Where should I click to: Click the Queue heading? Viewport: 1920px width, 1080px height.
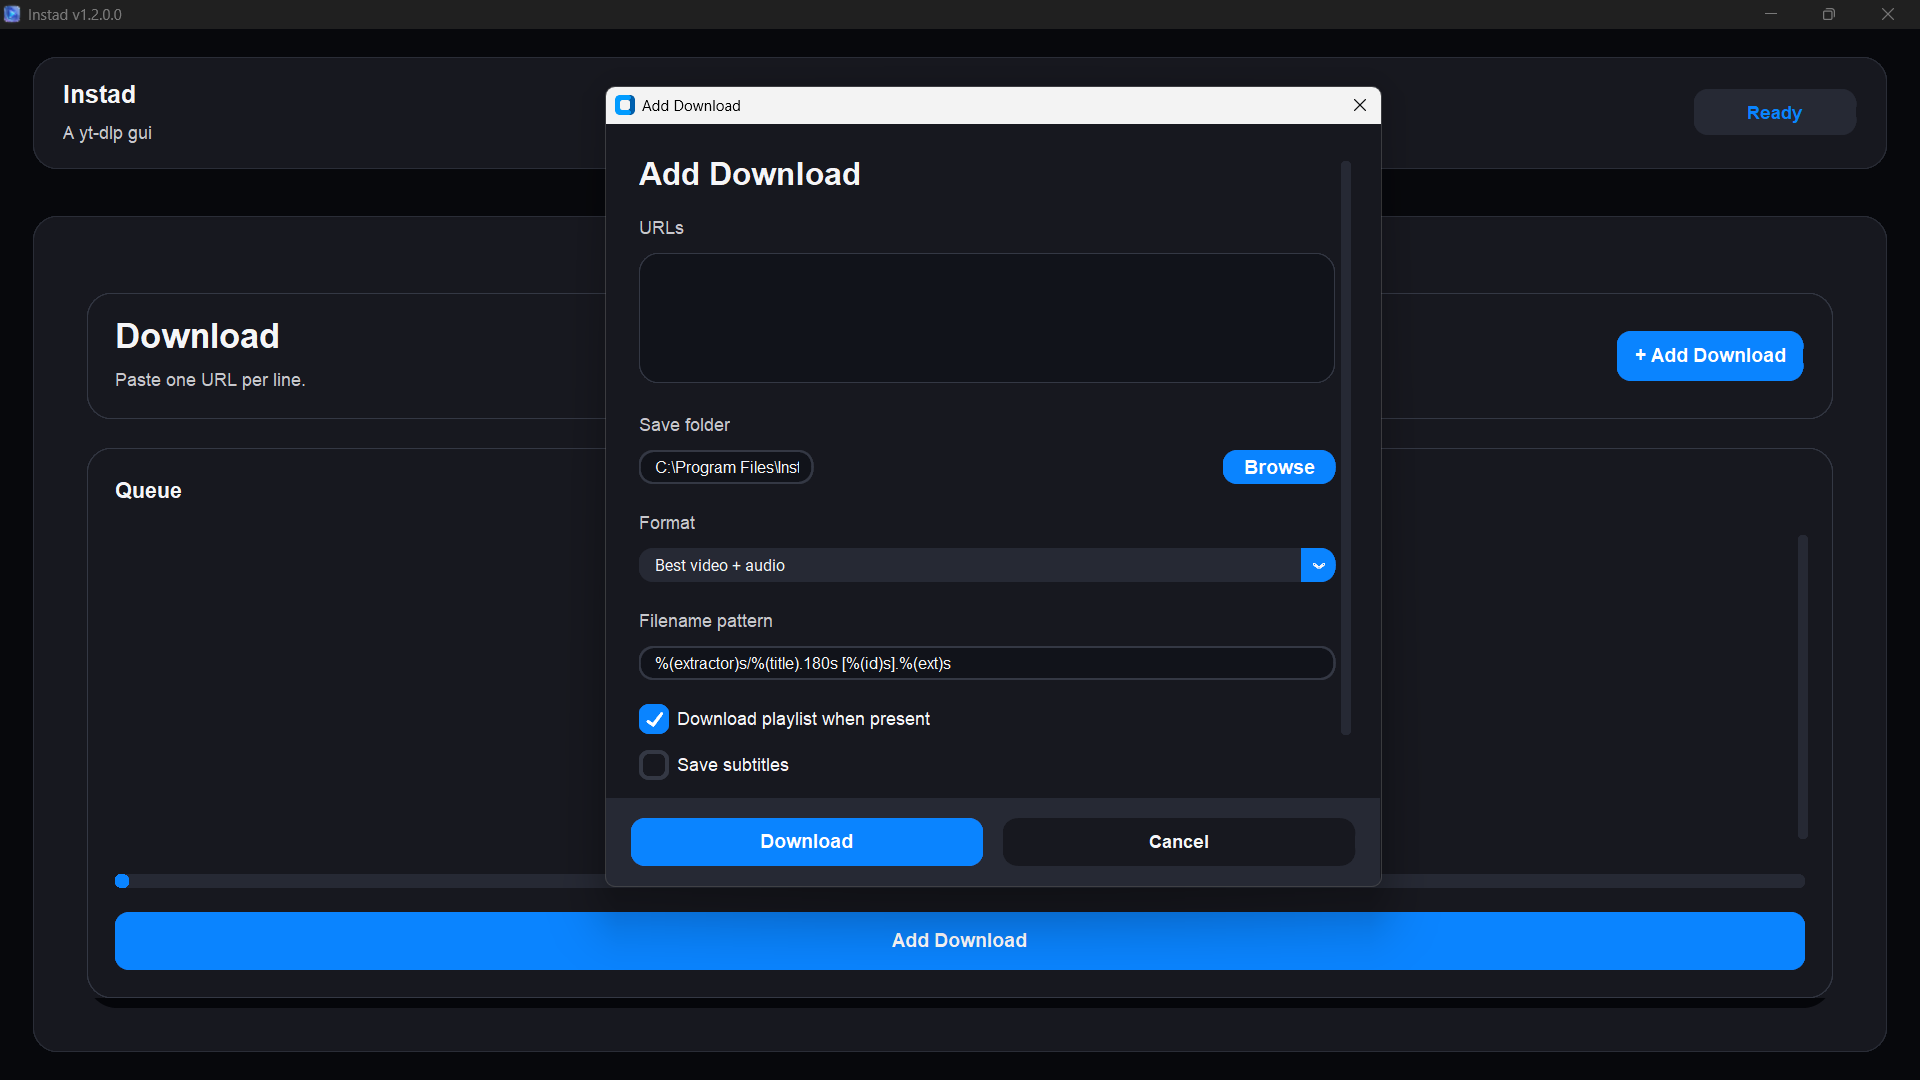(148, 490)
